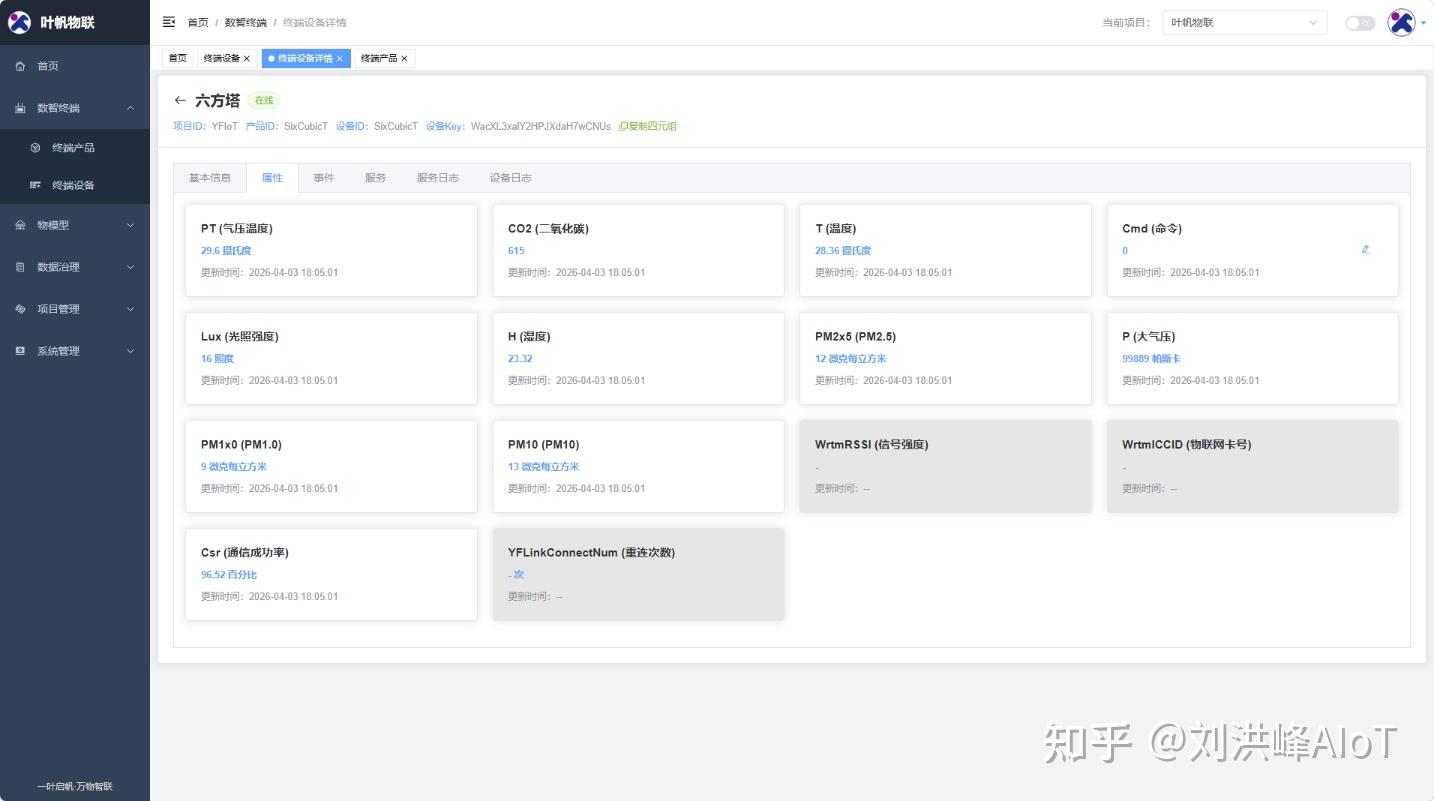Click the WrtmICCID (物联网卡号) card title
Image resolution: width=1434 pixels, height=801 pixels.
[1187, 445]
